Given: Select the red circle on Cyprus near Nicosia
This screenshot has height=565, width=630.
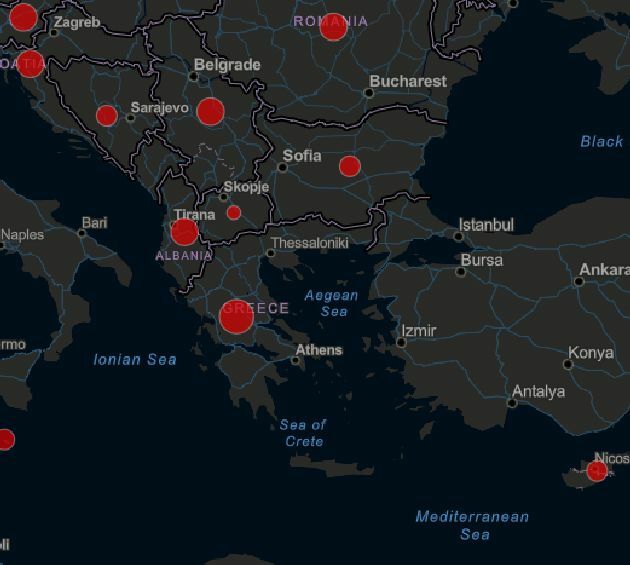Looking at the screenshot, I should tap(597, 471).
